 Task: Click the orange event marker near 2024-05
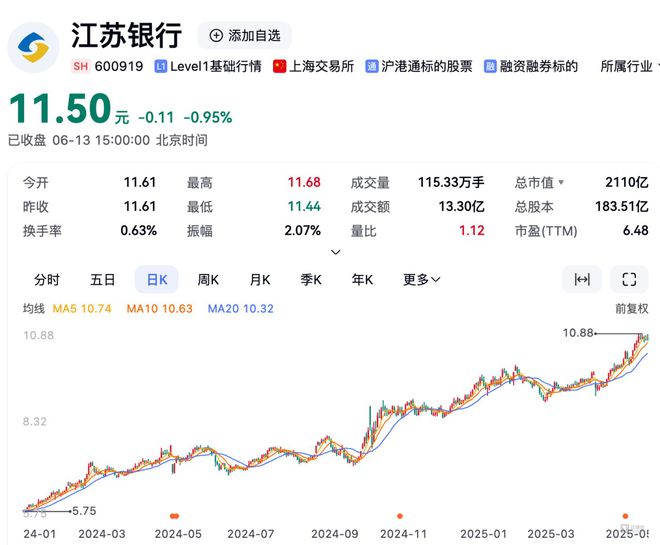[174, 516]
